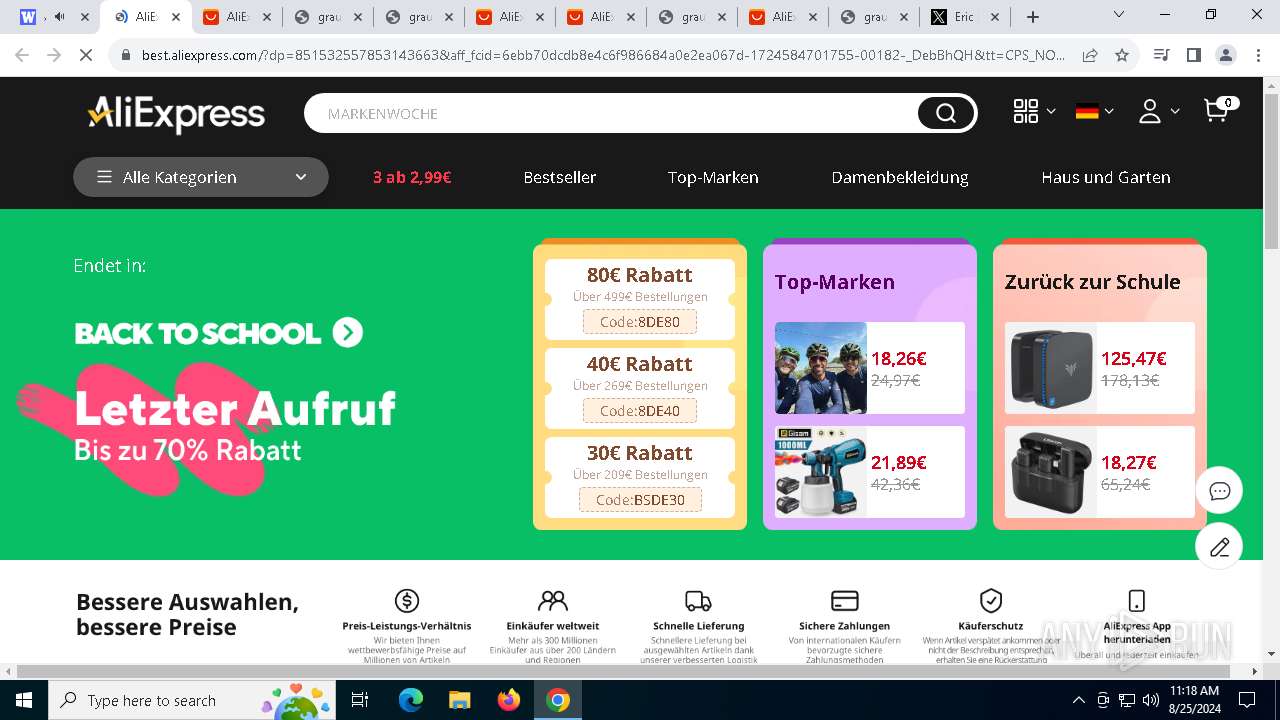
Task: Click the Preis-Leistungs-Verhältnis dollar icon
Action: coord(407,600)
